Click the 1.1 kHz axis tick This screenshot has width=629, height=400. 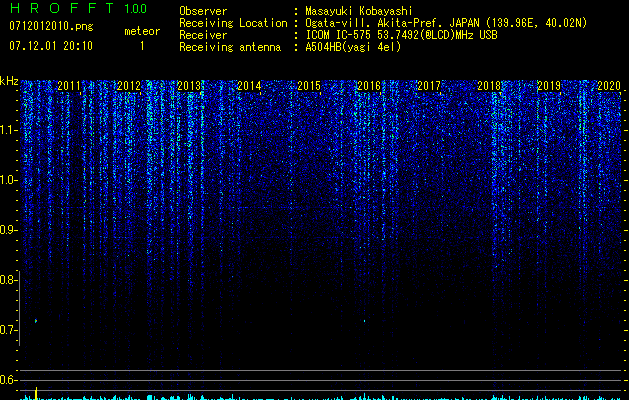pos(9,130)
